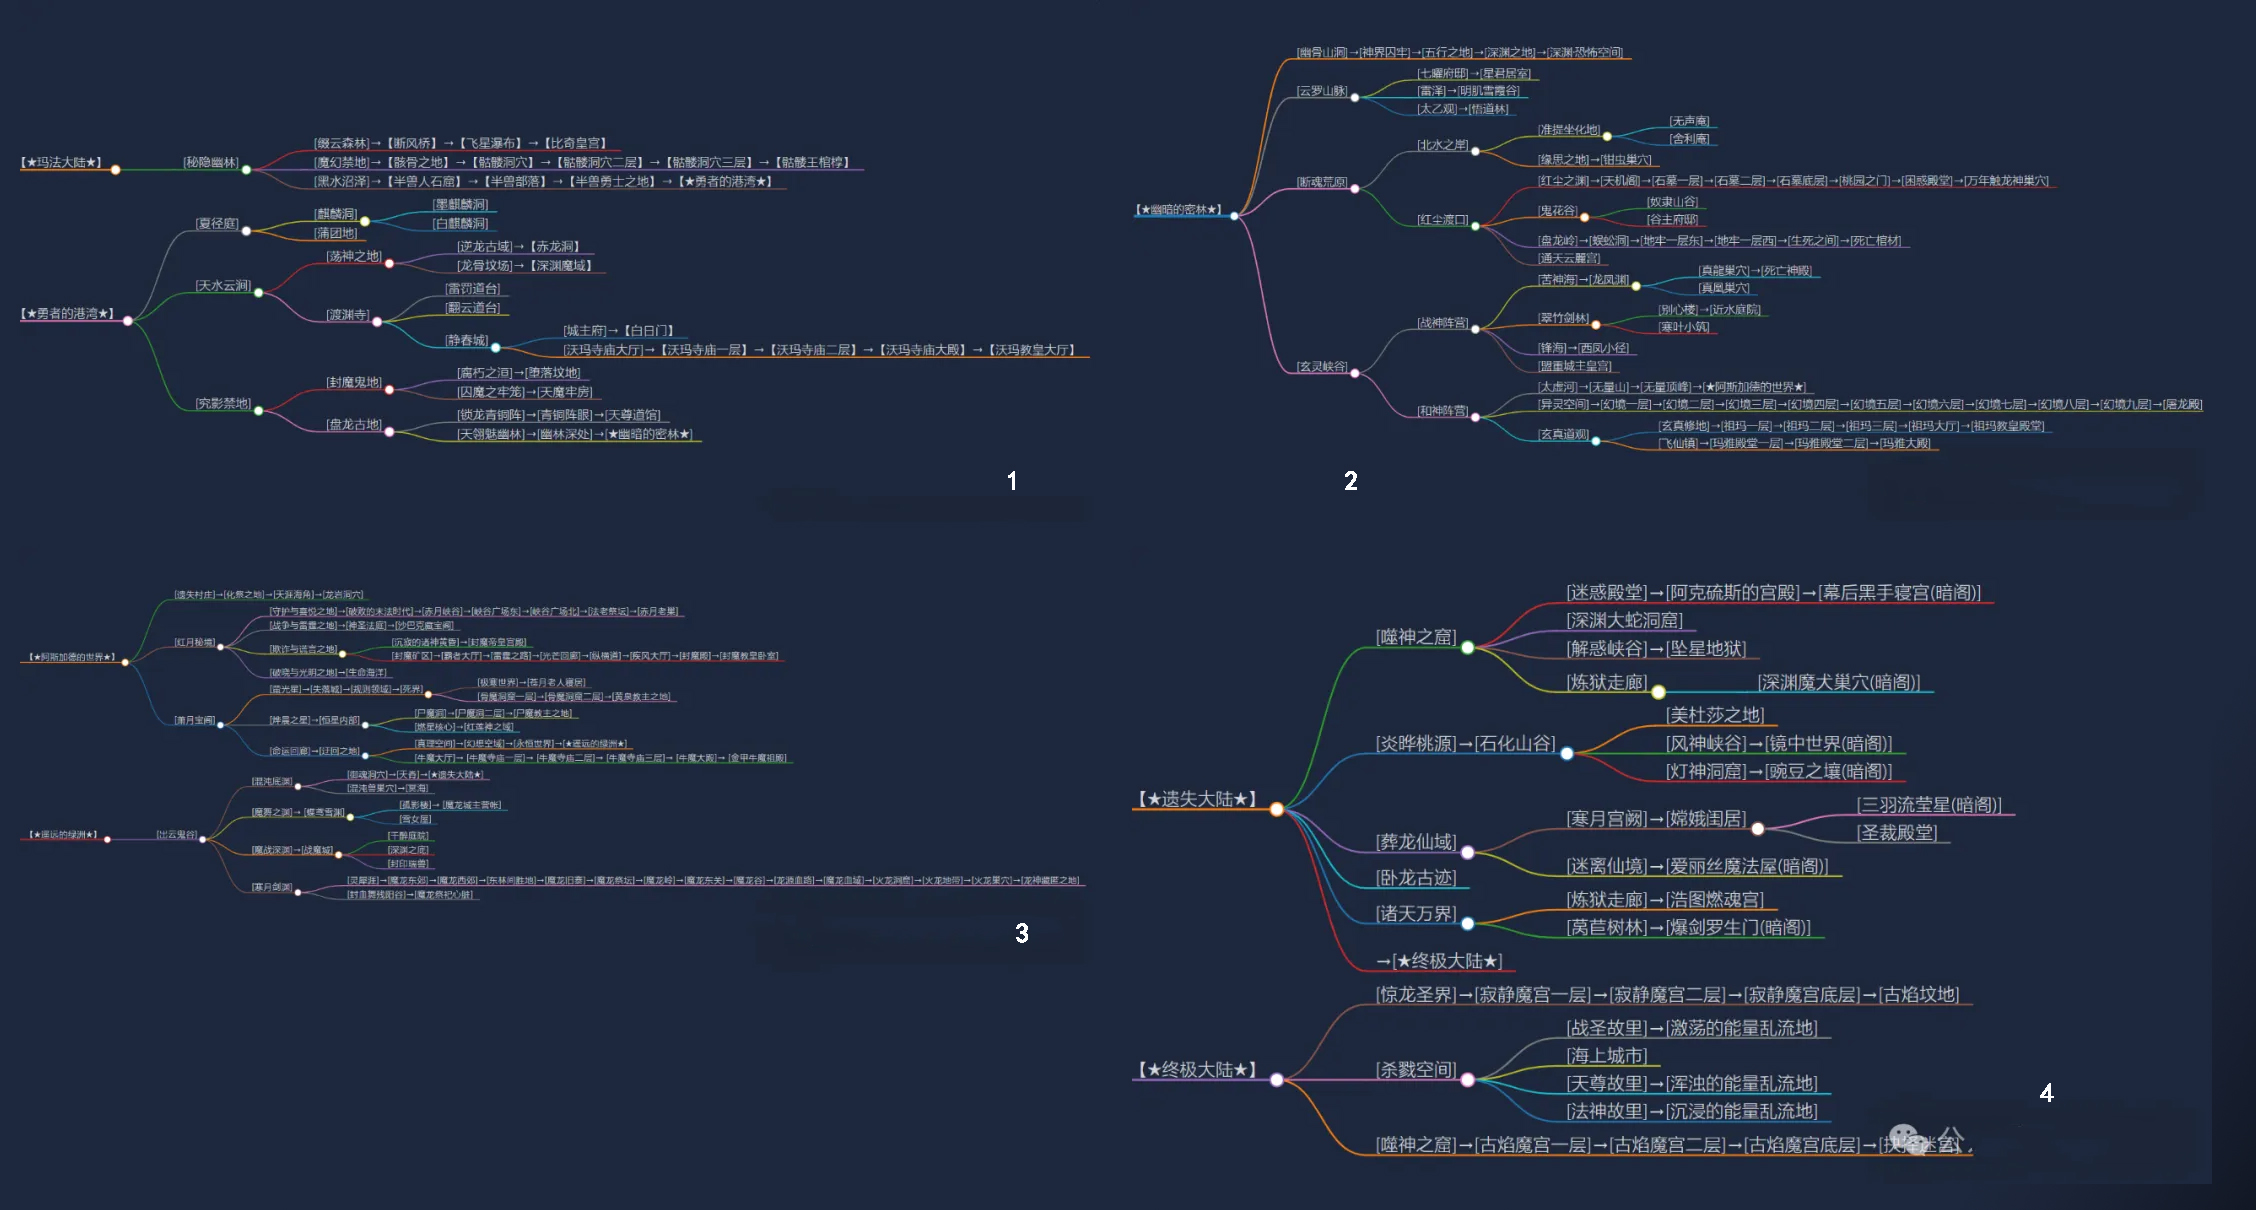Screen dimensions: 2256x1210
Task: Toggle the 【★终极大陆★】 root node circle
Action: click(x=1277, y=1080)
